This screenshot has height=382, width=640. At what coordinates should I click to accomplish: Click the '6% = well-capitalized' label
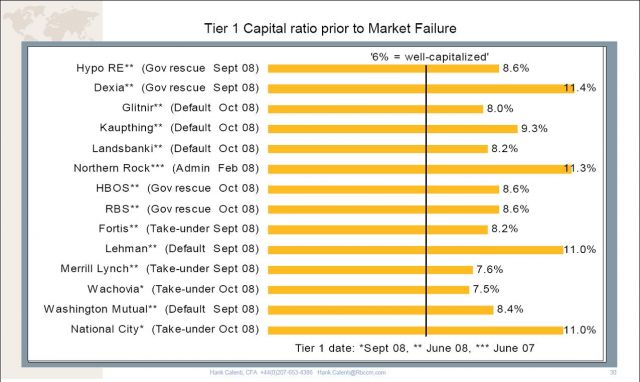(429, 57)
